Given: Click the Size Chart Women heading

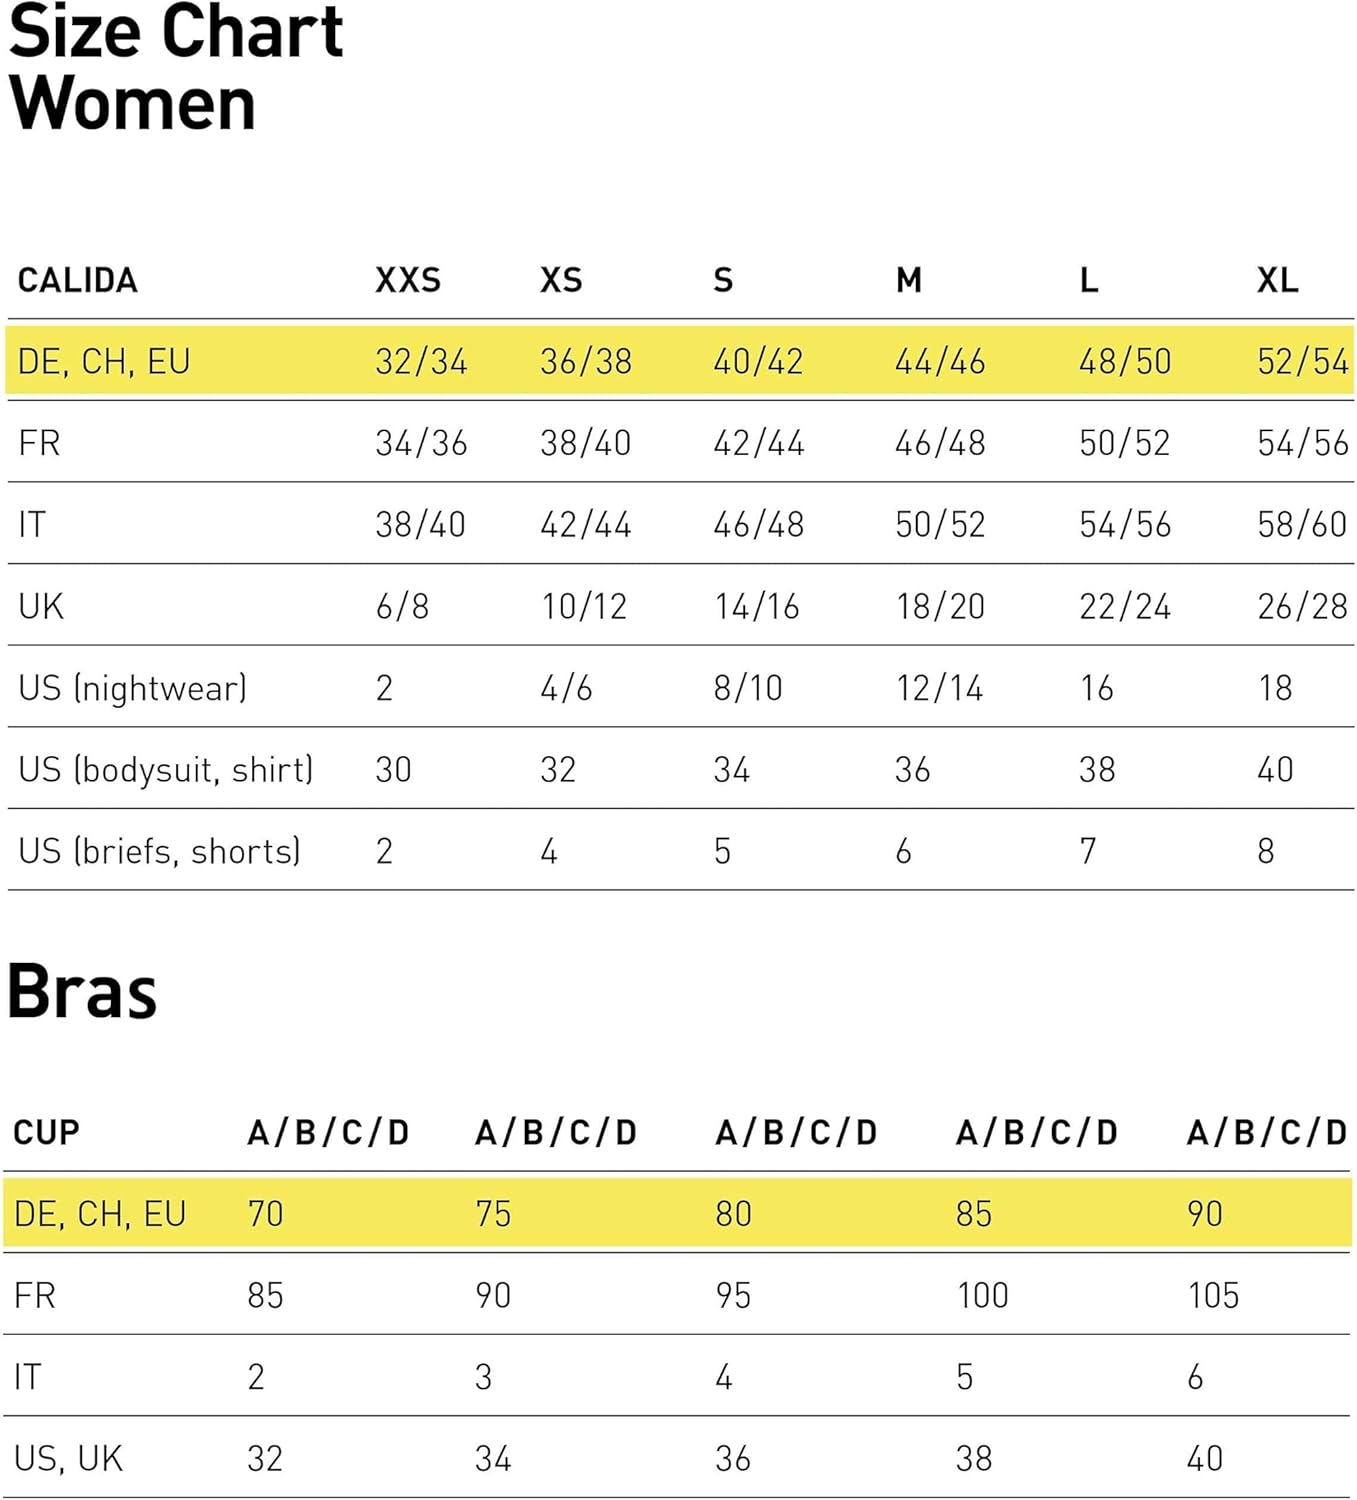Looking at the screenshot, I should click(175, 68).
